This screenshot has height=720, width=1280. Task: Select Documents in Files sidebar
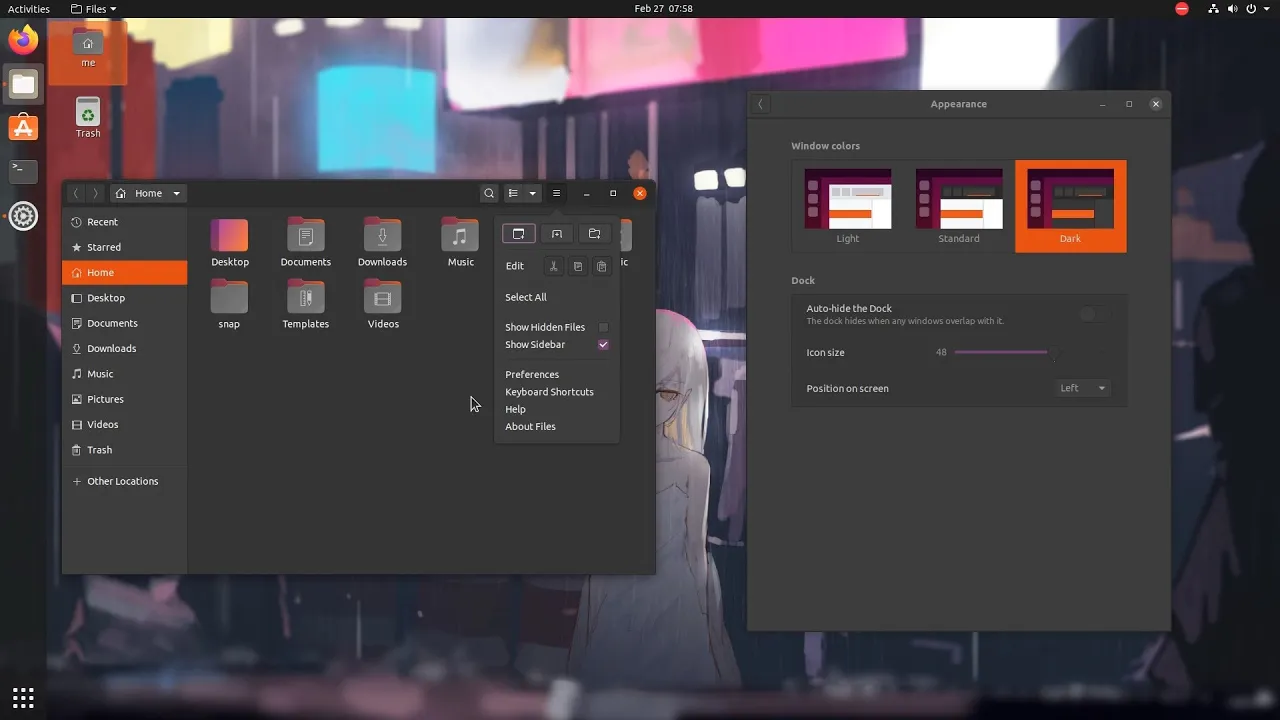[124, 323]
